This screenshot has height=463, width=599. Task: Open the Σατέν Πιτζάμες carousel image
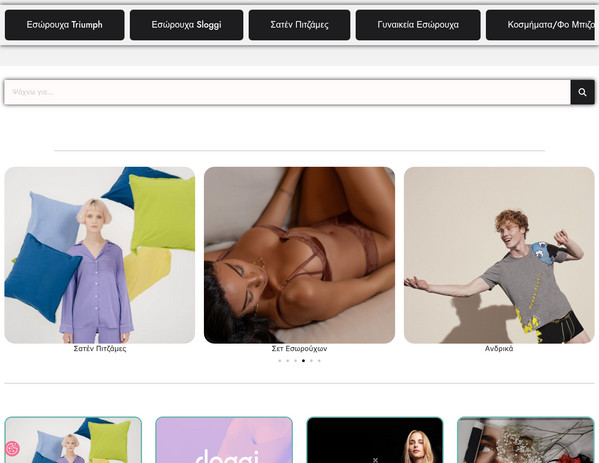pos(100,255)
